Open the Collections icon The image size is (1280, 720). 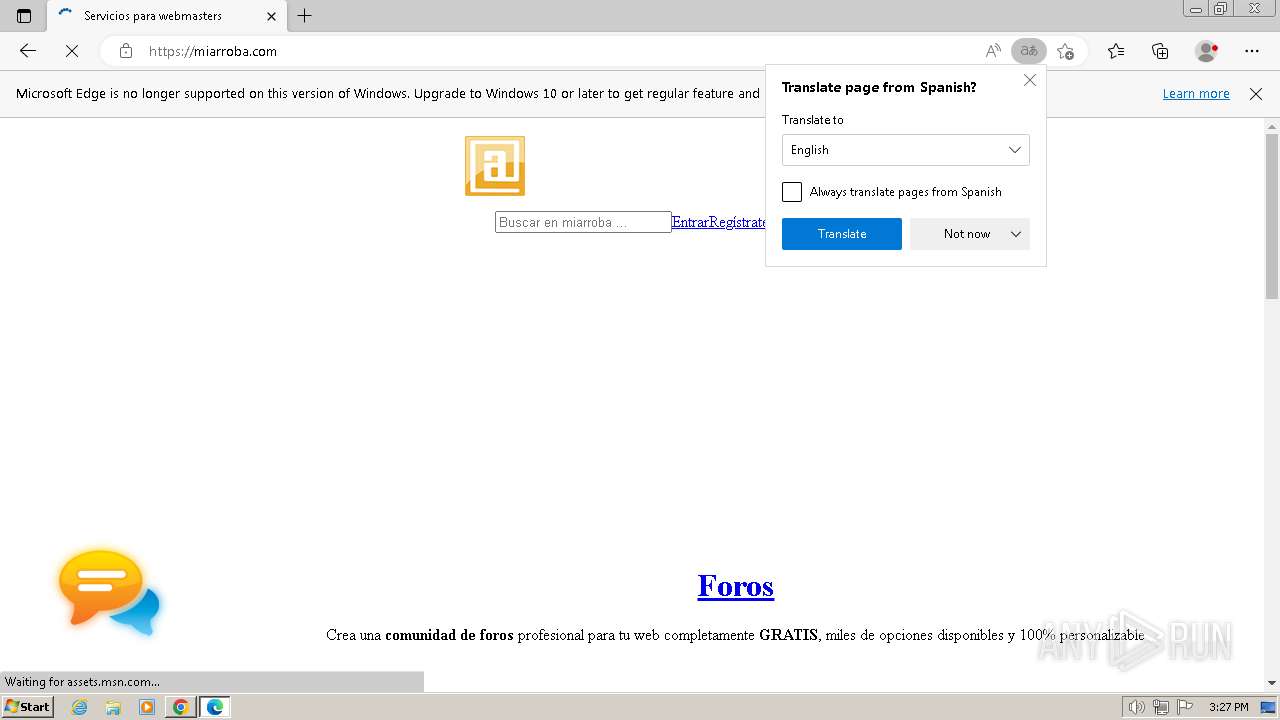pyautogui.click(x=1160, y=51)
